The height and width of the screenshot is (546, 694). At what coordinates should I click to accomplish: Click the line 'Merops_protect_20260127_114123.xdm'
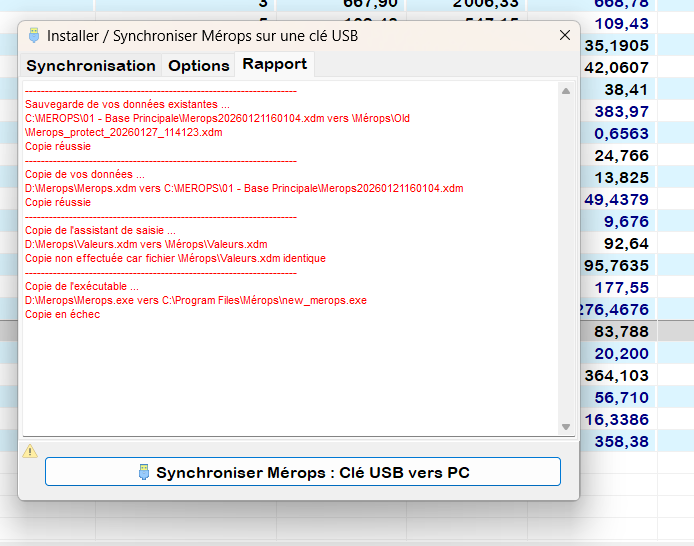pyautogui.click(x=124, y=132)
